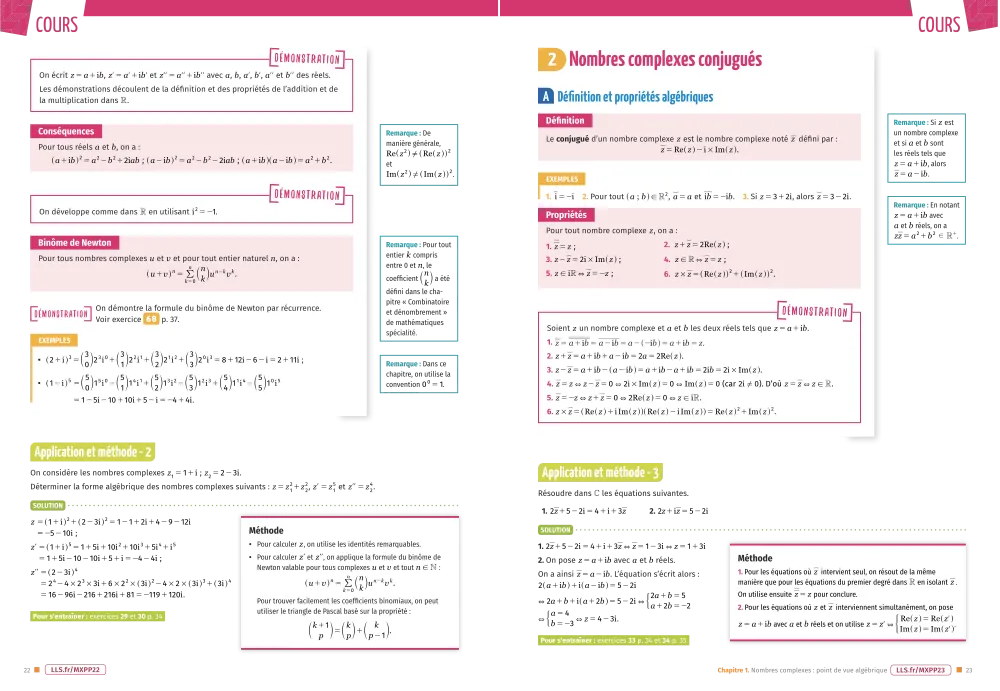Click the orange exercise 68 badge
This screenshot has height=691, width=1000.
[150, 320]
